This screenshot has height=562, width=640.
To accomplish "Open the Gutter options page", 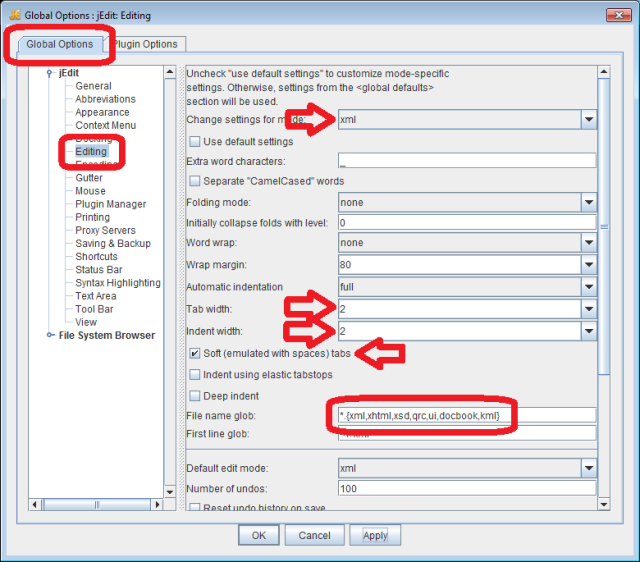I will click(89, 178).
